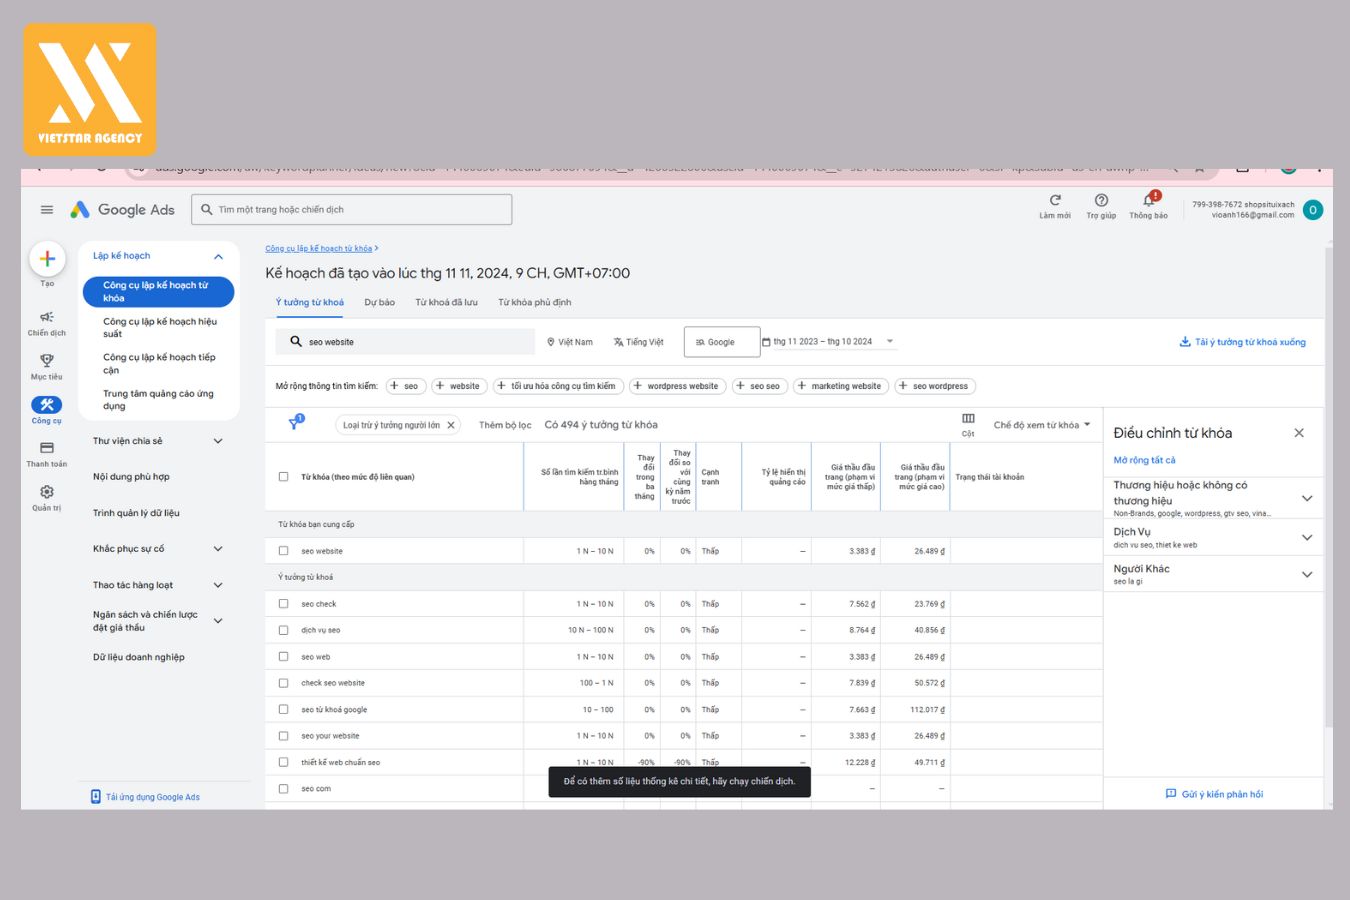
Task: Select Công cụ lập kế hoạch từ khóa
Action: (158, 292)
